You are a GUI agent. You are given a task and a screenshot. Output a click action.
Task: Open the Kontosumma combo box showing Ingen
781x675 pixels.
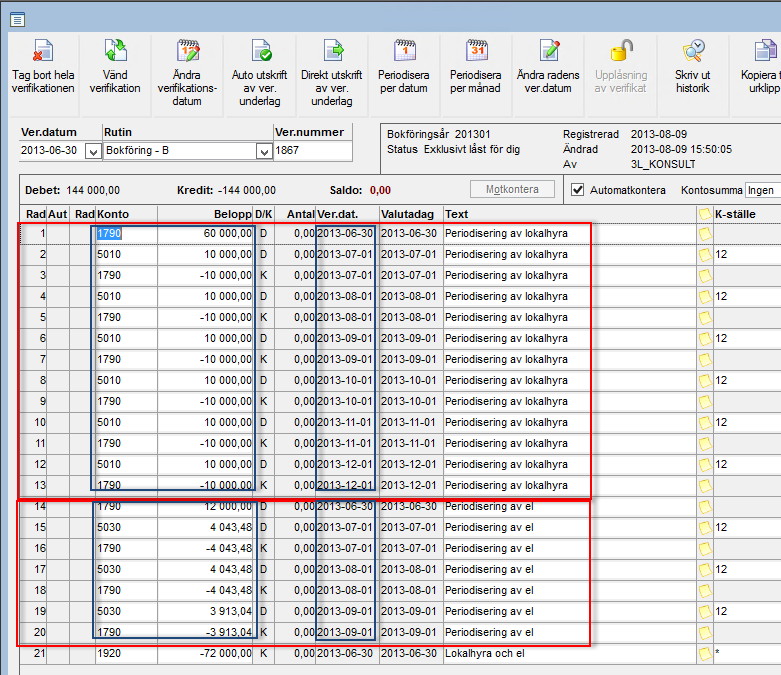pyautogui.click(x=762, y=190)
